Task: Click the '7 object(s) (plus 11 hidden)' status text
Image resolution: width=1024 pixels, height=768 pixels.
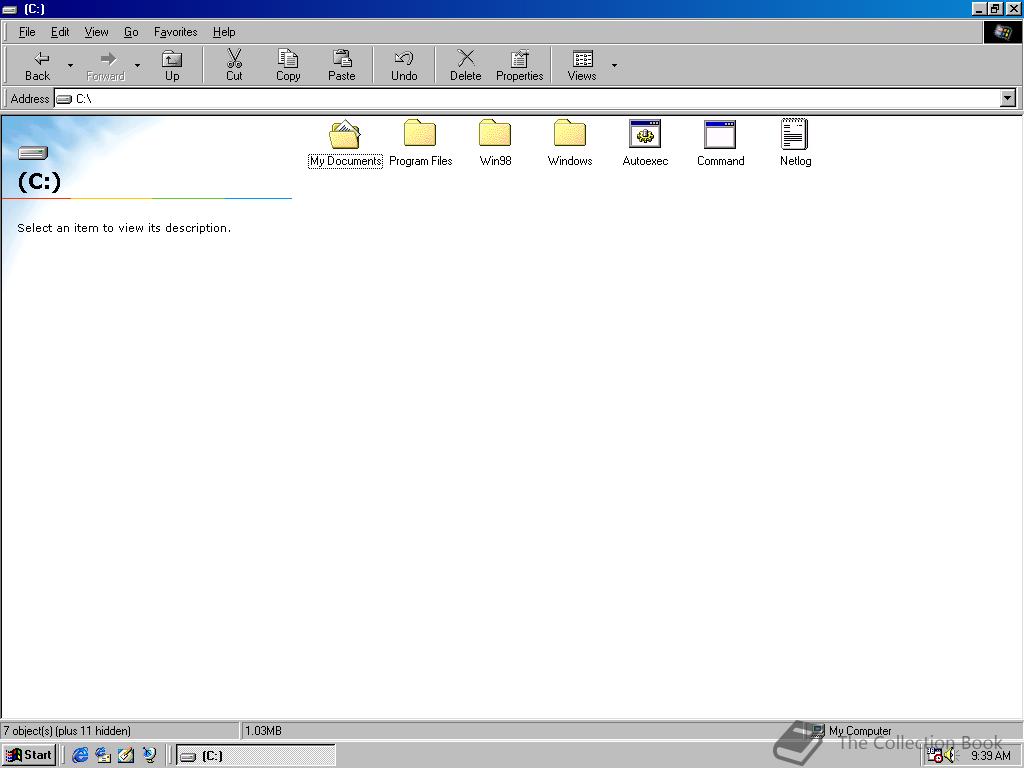Action: [x=67, y=731]
